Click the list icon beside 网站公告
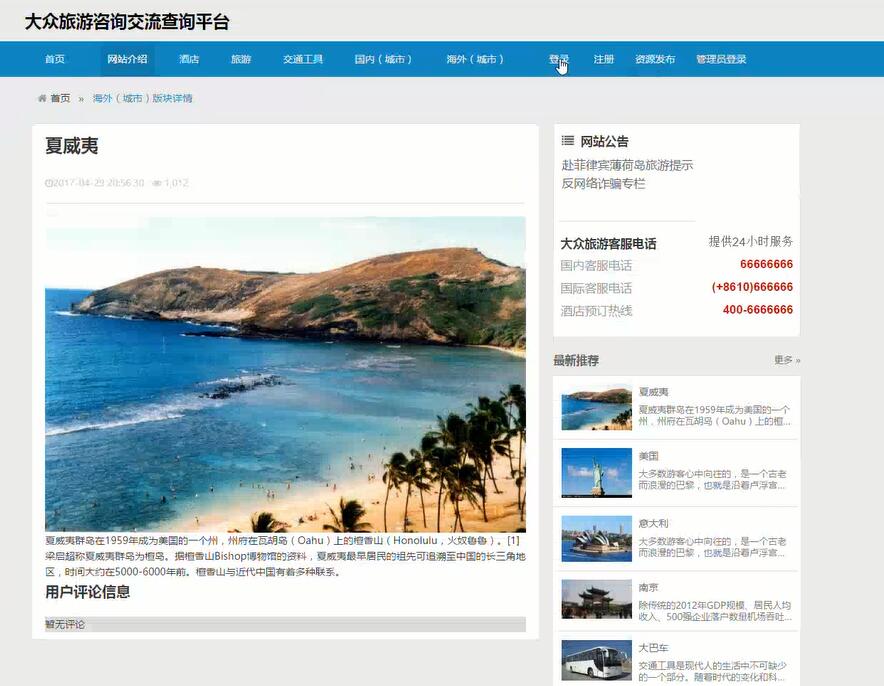The height and width of the screenshot is (686, 884). 568,141
